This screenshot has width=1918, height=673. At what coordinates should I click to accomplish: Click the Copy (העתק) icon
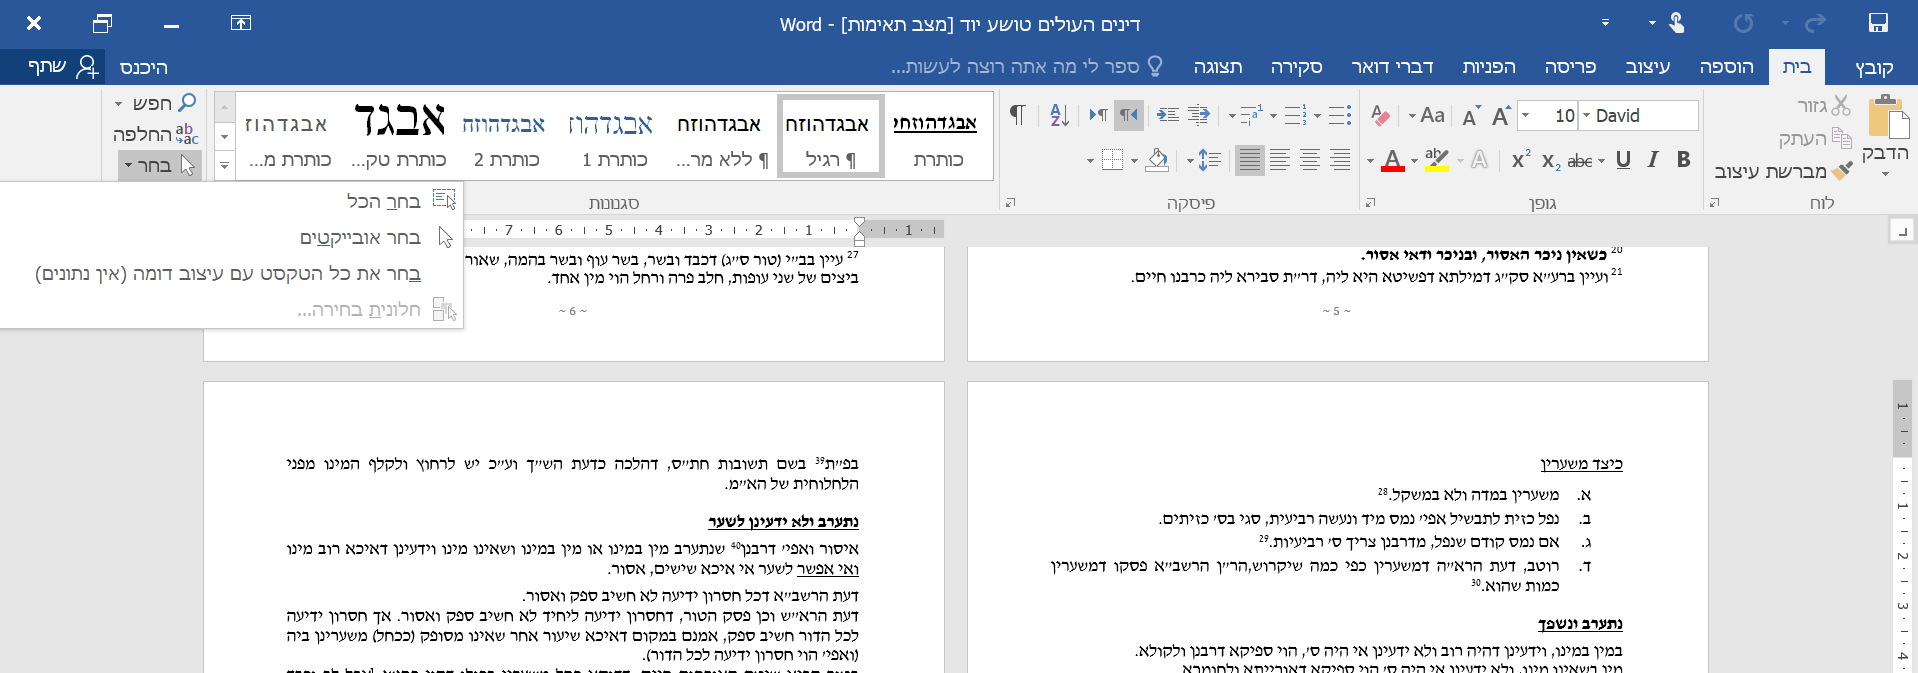[1841, 138]
